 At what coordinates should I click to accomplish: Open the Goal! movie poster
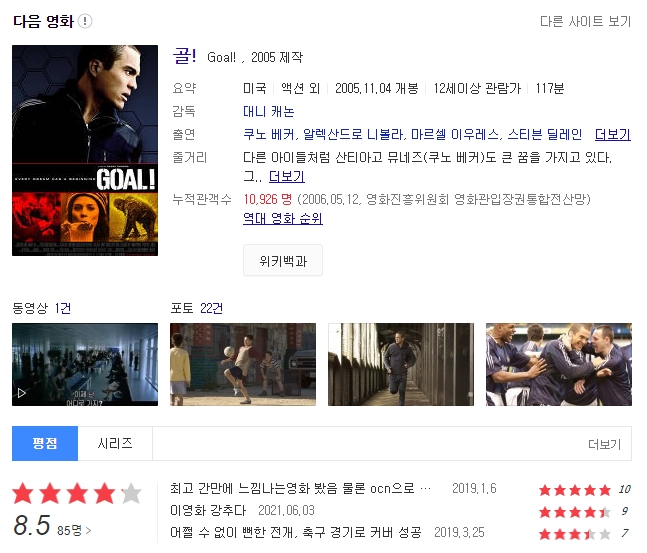(85, 150)
